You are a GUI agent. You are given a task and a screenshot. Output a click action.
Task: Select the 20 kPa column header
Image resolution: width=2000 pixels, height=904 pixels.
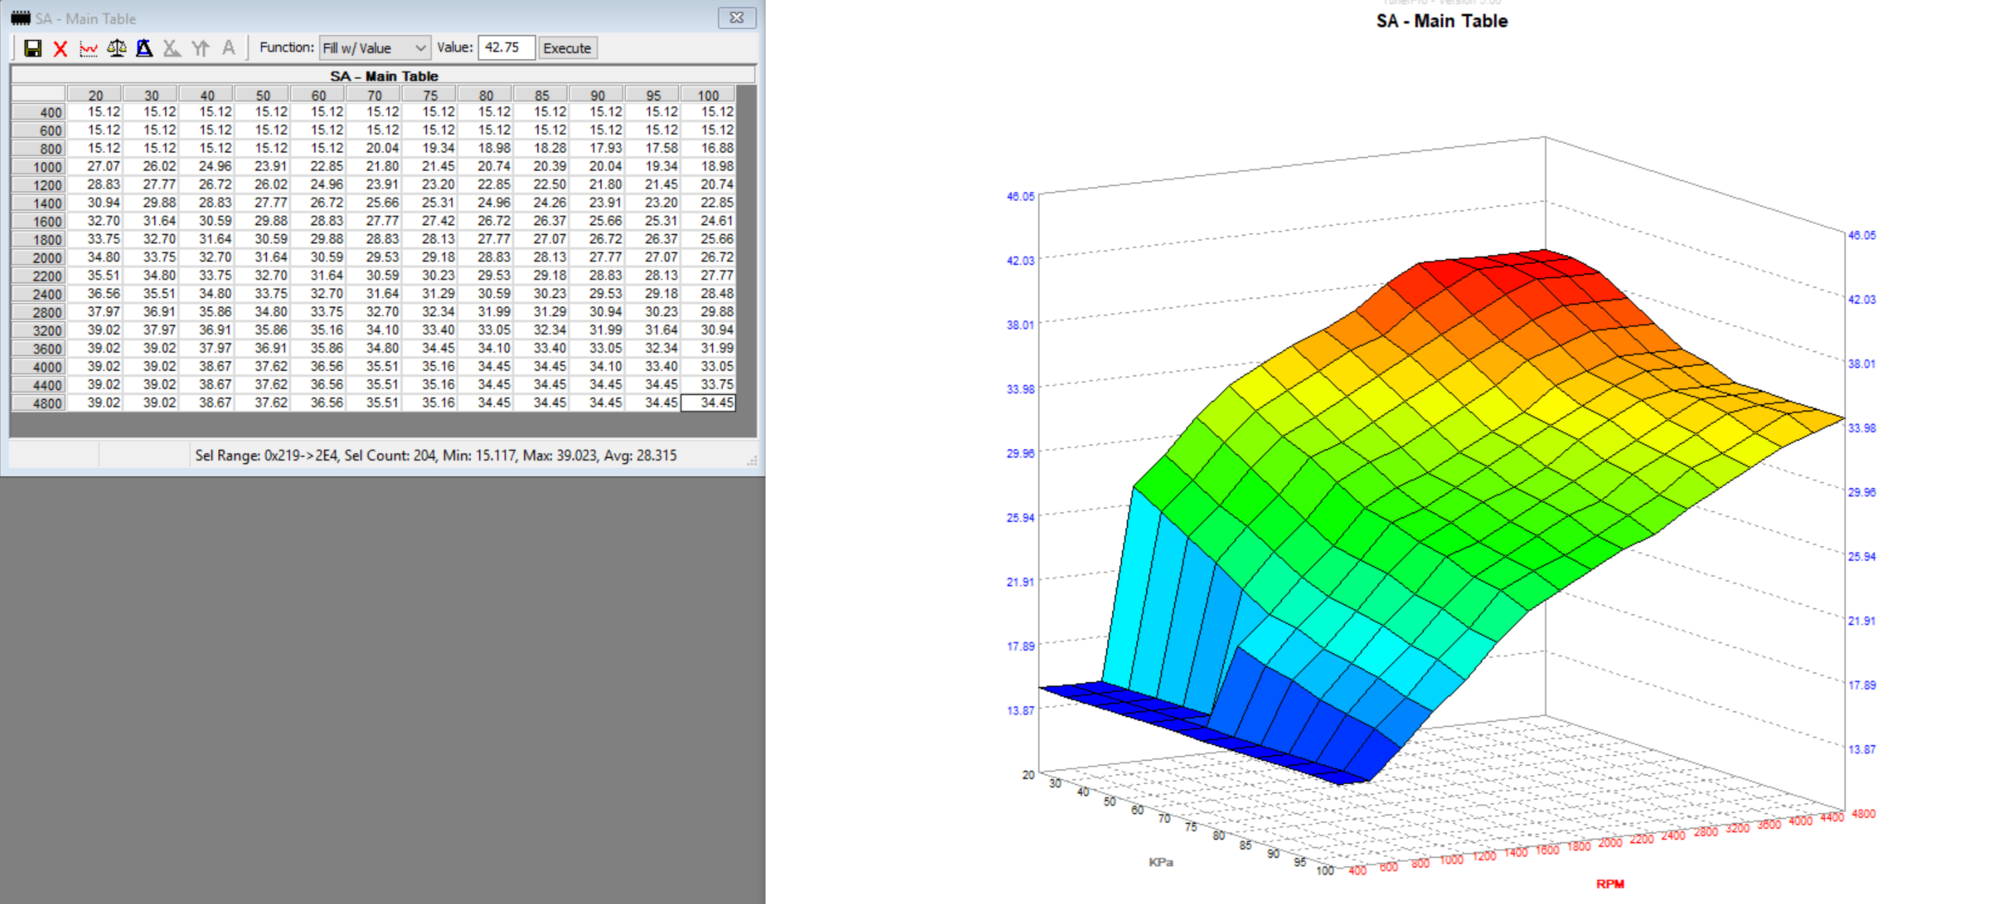[x=95, y=95]
